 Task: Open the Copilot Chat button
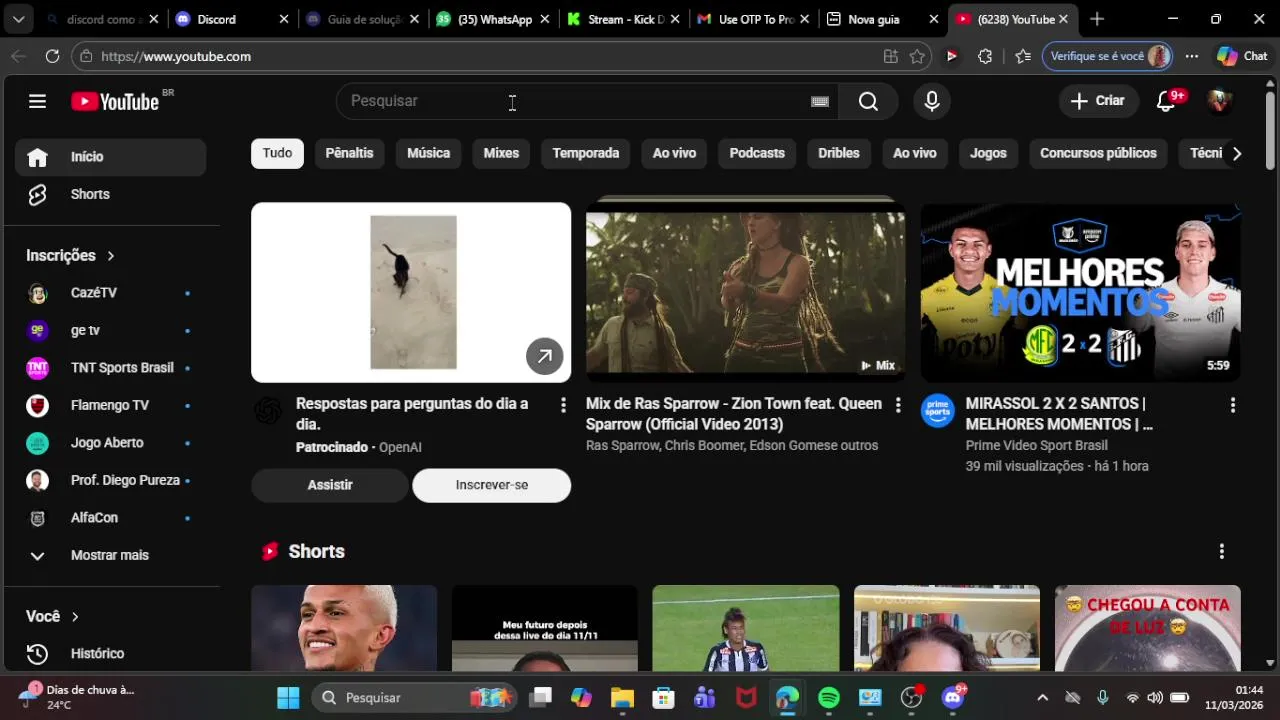(x=1242, y=56)
